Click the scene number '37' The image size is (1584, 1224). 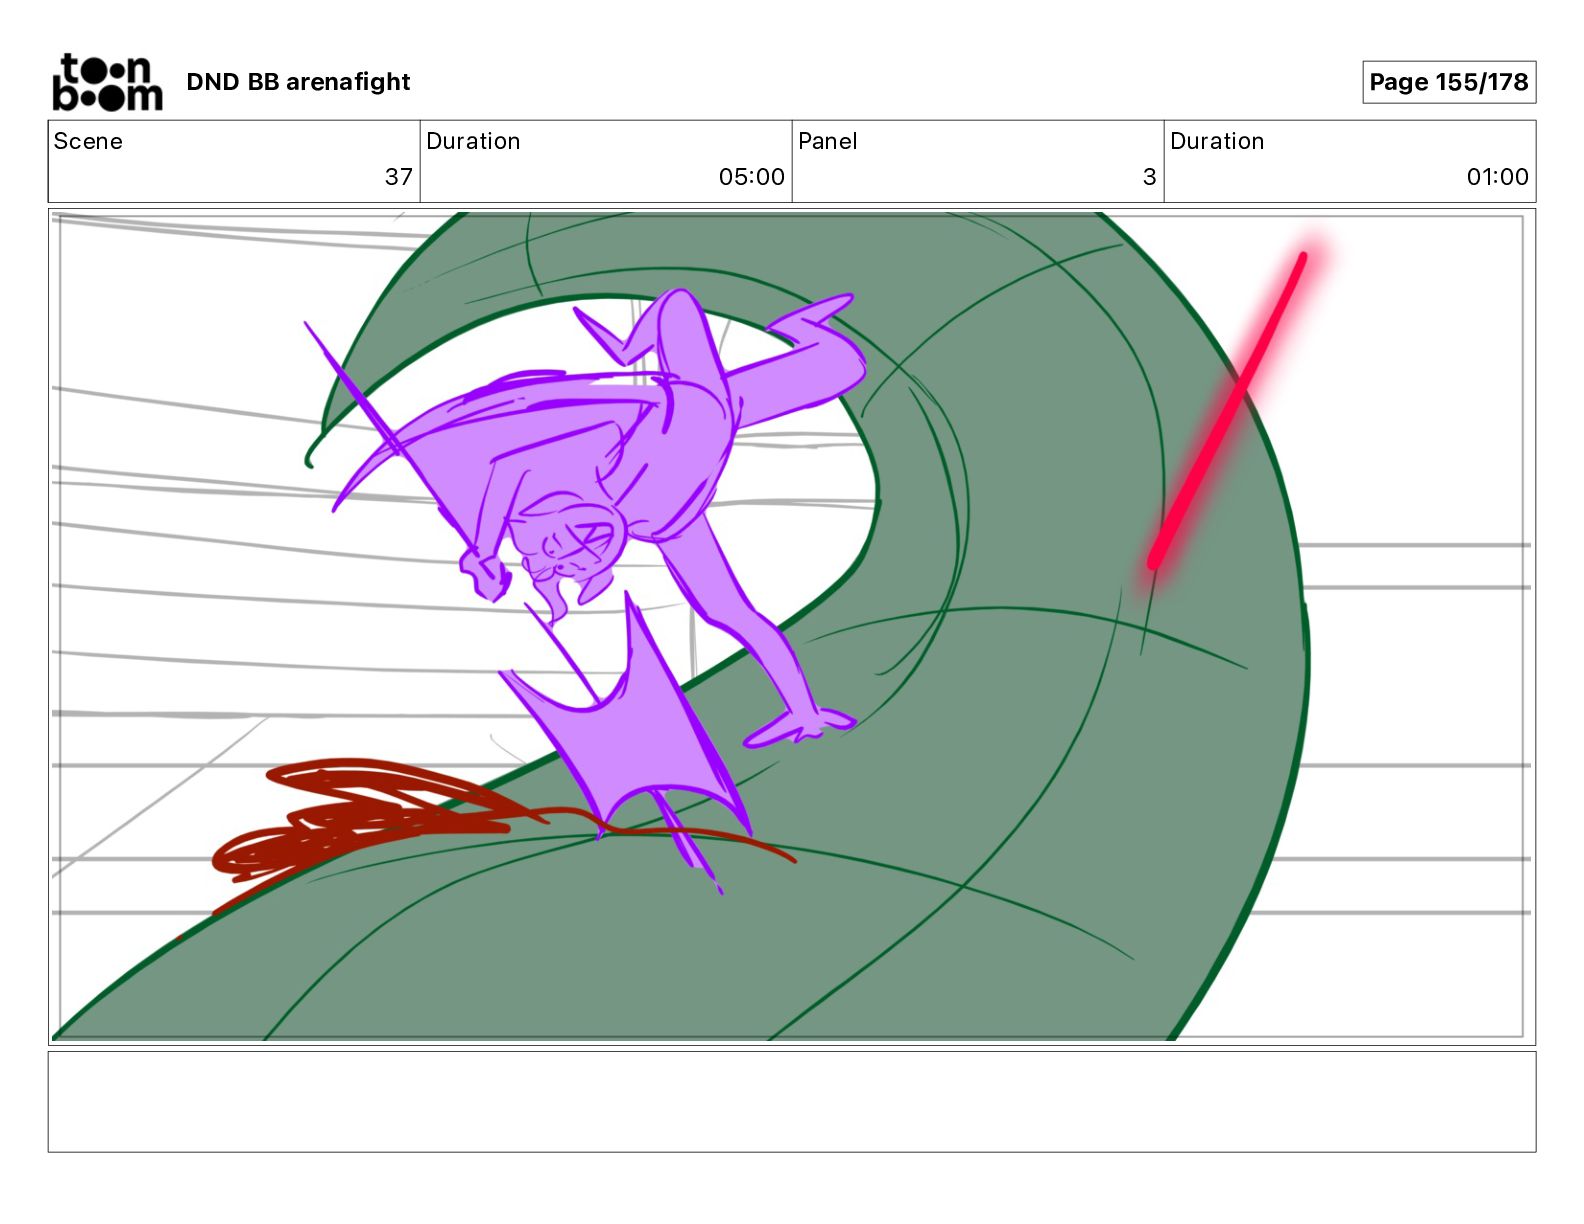click(x=399, y=177)
